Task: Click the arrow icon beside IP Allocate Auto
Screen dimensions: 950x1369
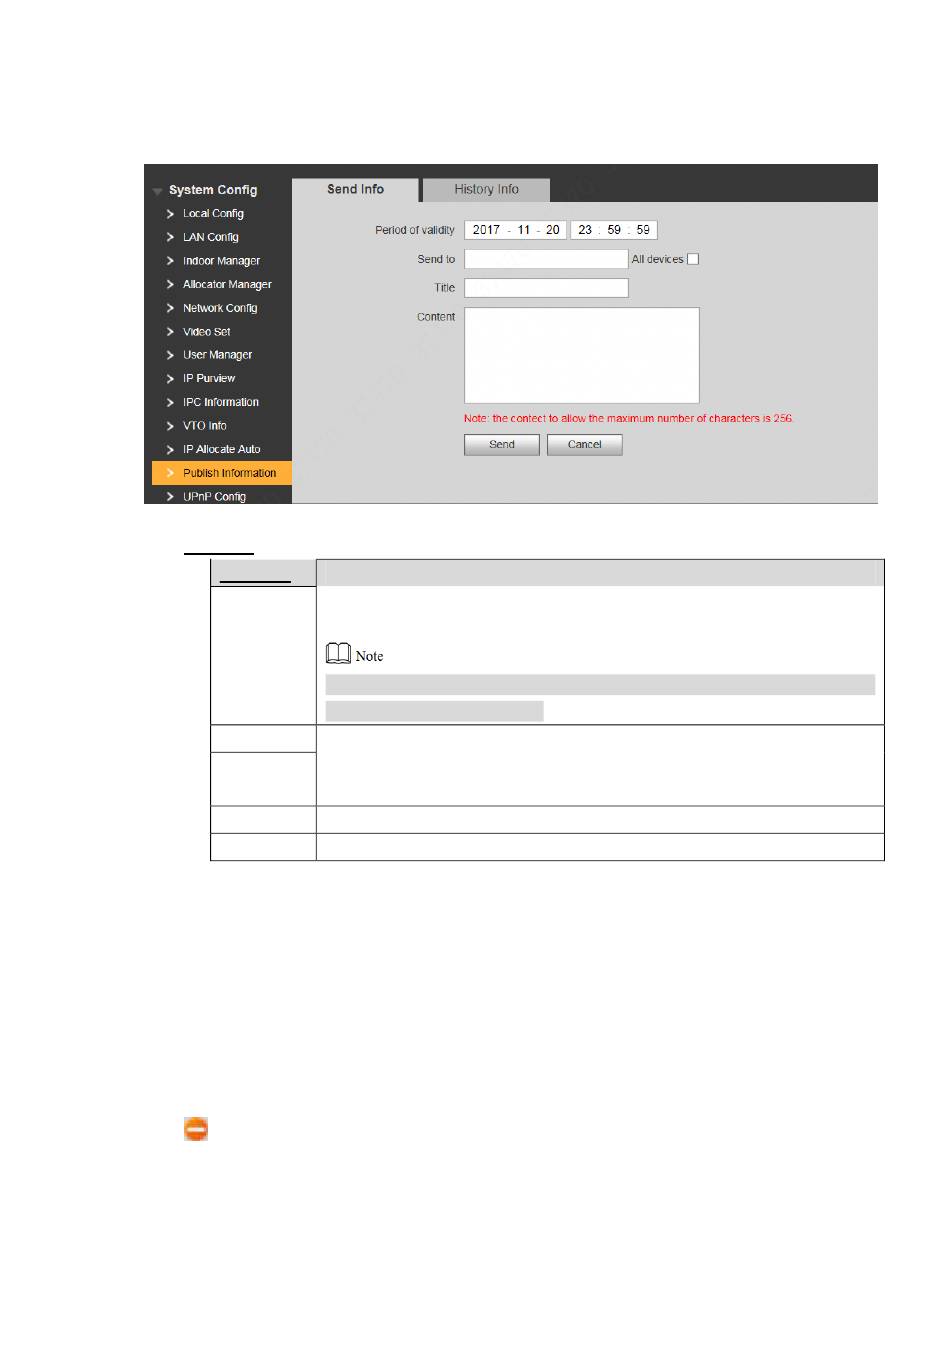Action: click(x=170, y=449)
